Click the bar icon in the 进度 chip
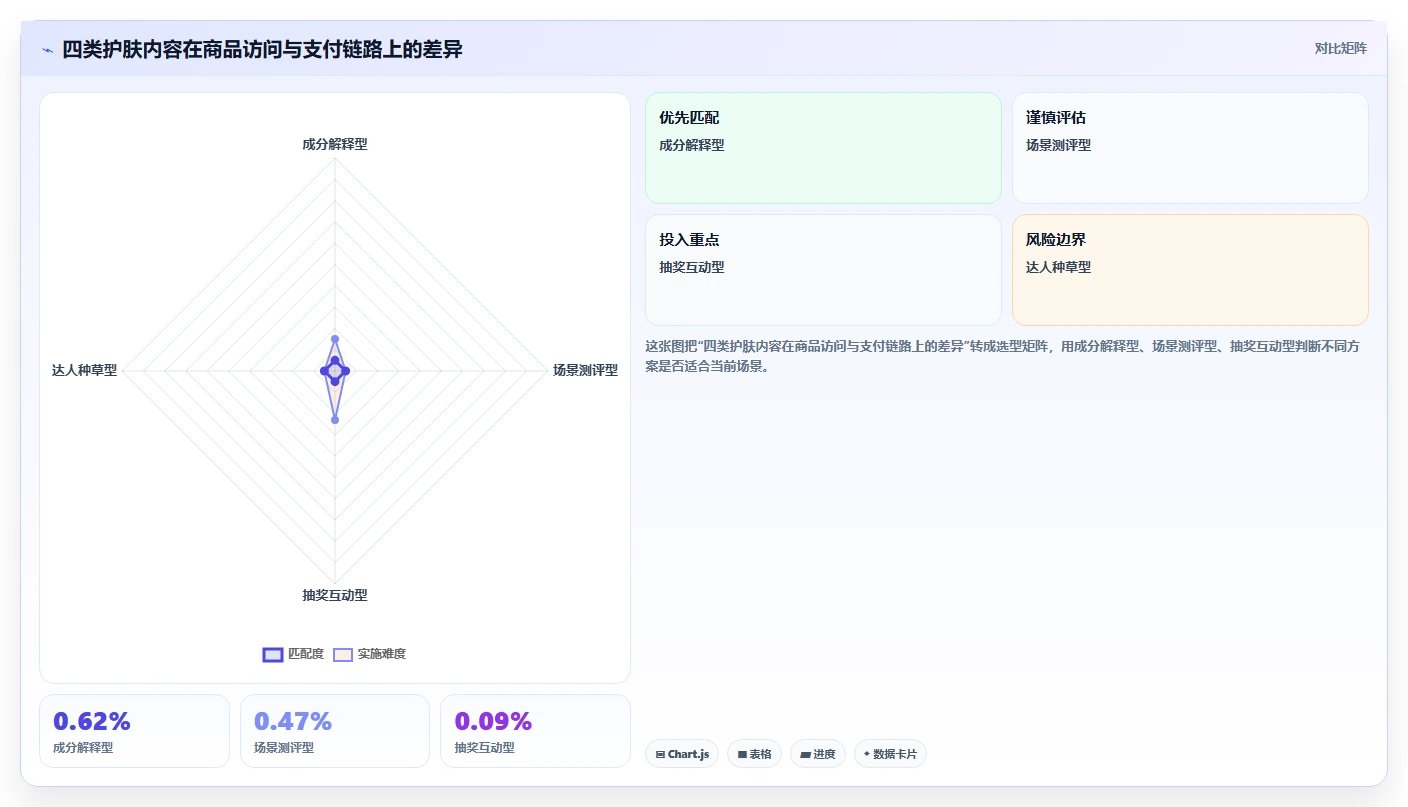The height and width of the screenshot is (807, 1408). click(805, 754)
